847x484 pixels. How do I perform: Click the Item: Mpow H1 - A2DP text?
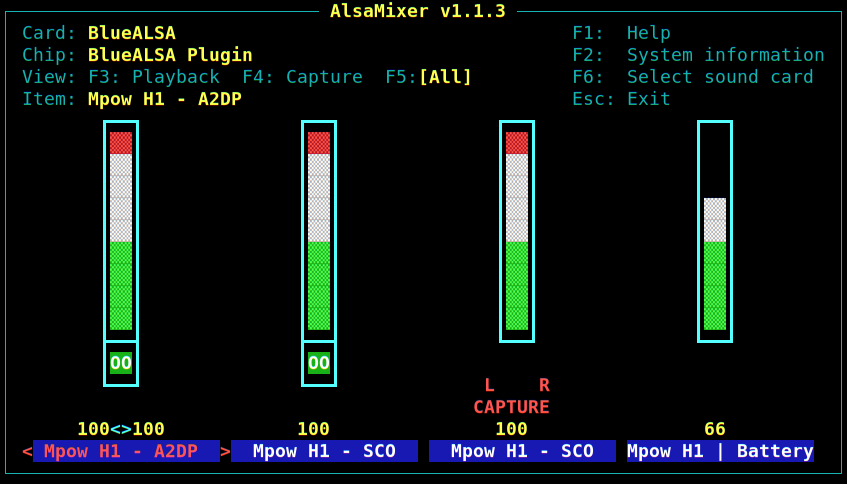point(132,99)
